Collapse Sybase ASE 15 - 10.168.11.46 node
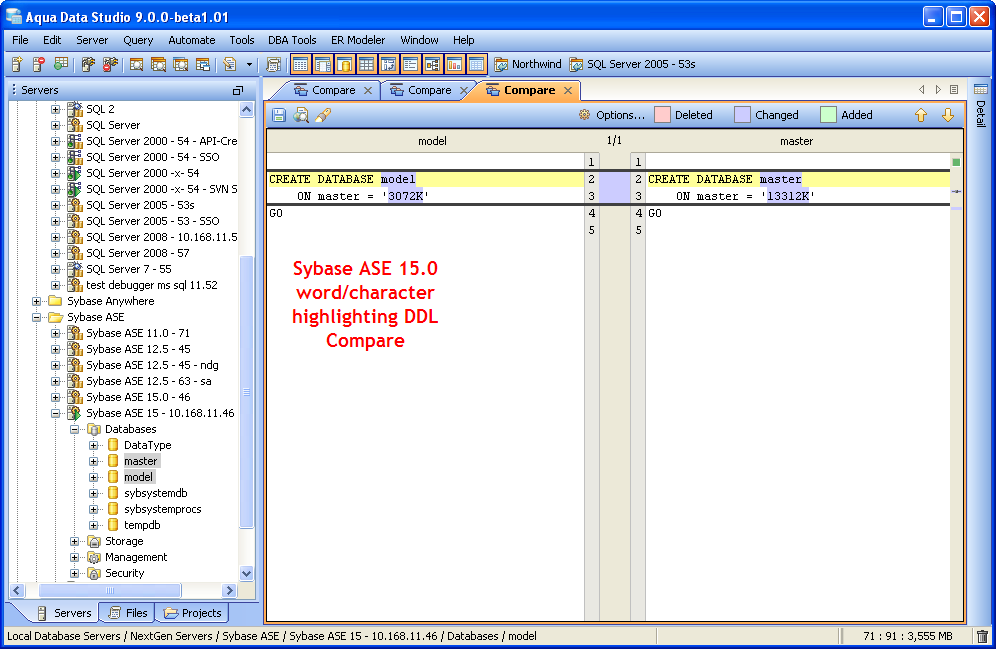Viewport: 996px width, 649px height. (55, 413)
